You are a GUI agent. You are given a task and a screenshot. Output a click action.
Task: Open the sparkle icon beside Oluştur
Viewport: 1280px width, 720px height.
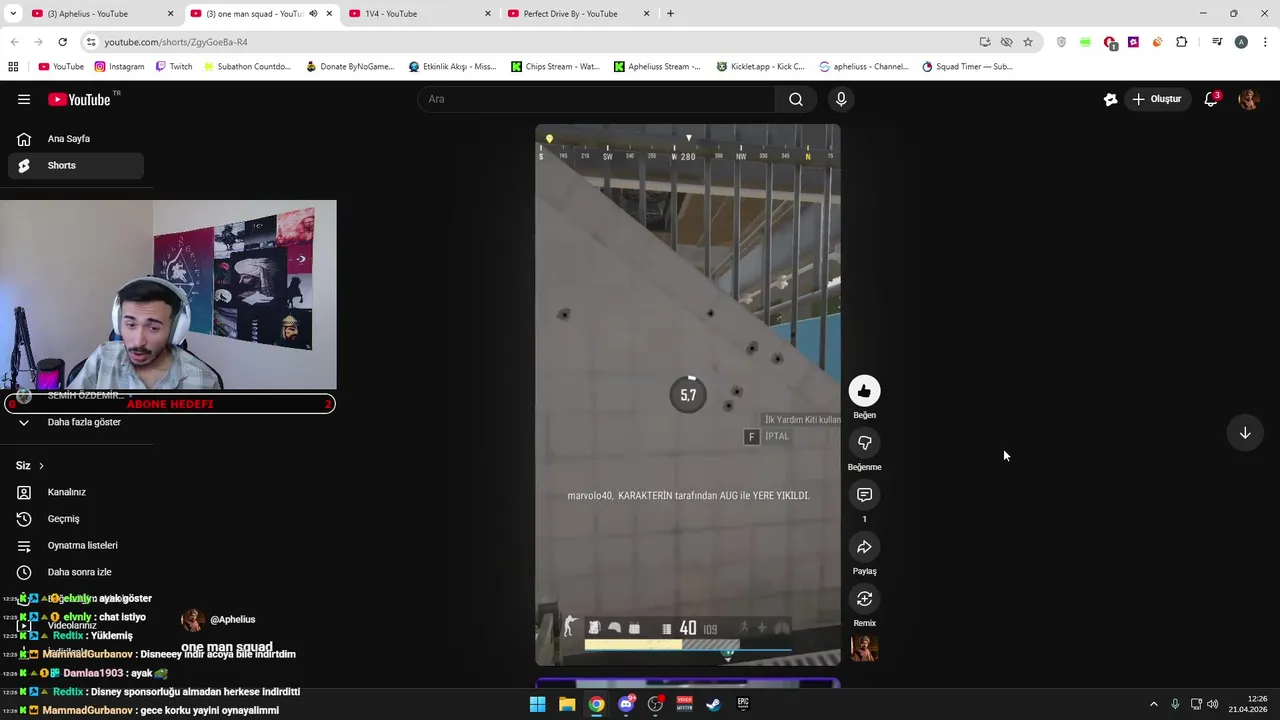(1110, 99)
